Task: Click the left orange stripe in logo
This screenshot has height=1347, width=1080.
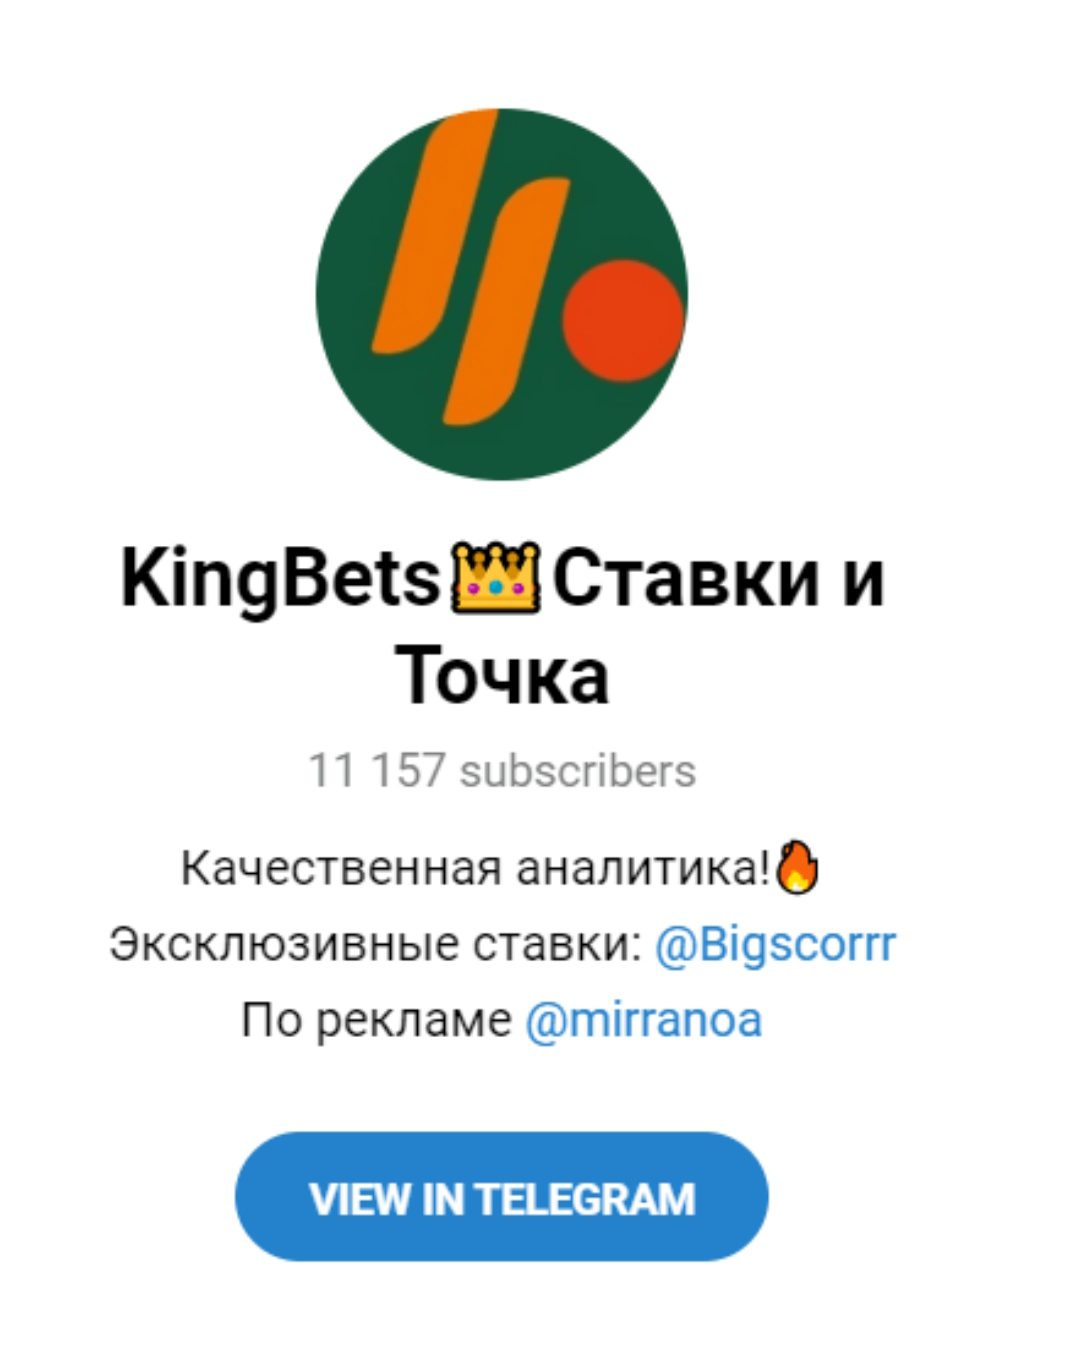Action: click(x=435, y=232)
